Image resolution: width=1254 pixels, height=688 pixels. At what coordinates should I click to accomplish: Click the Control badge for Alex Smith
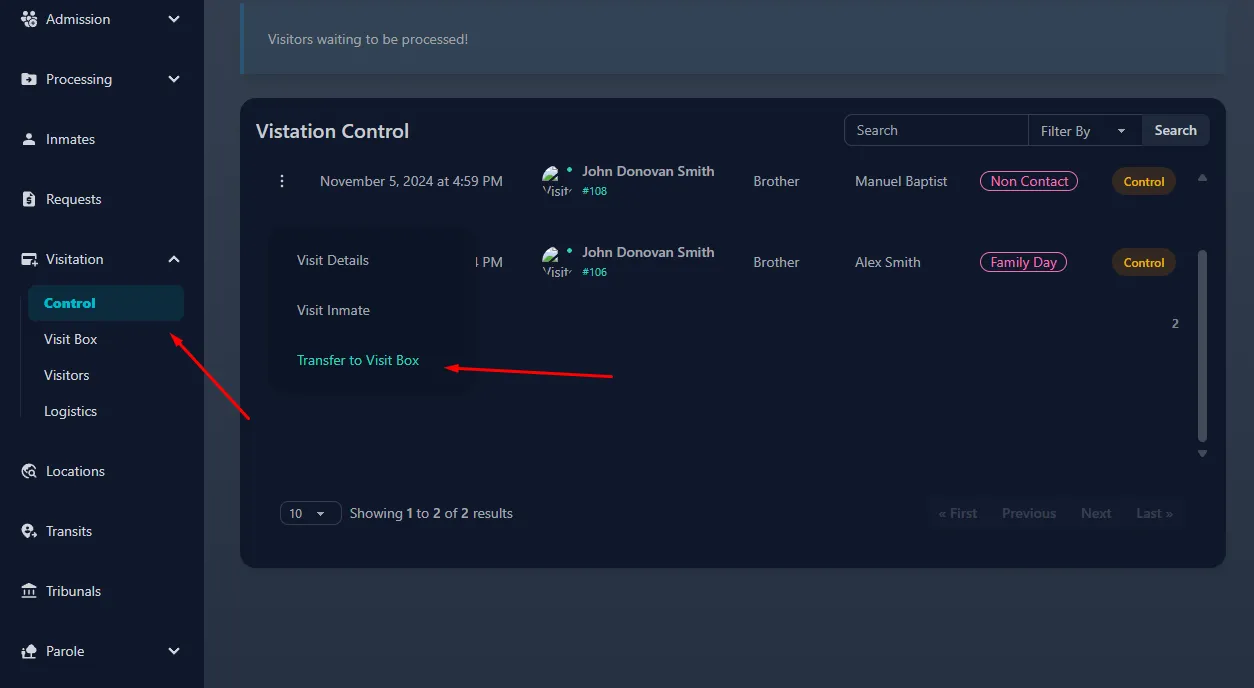[x=1143, y=262]
